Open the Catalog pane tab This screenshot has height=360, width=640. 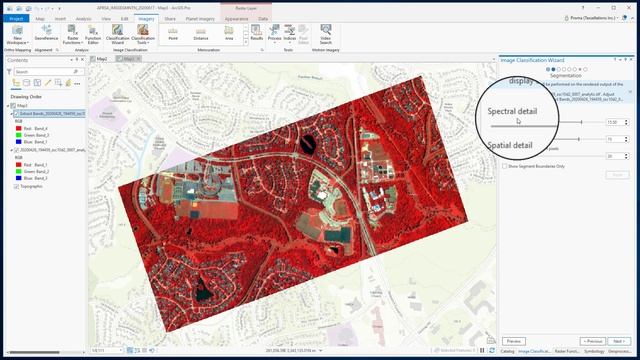pos(507,351)
